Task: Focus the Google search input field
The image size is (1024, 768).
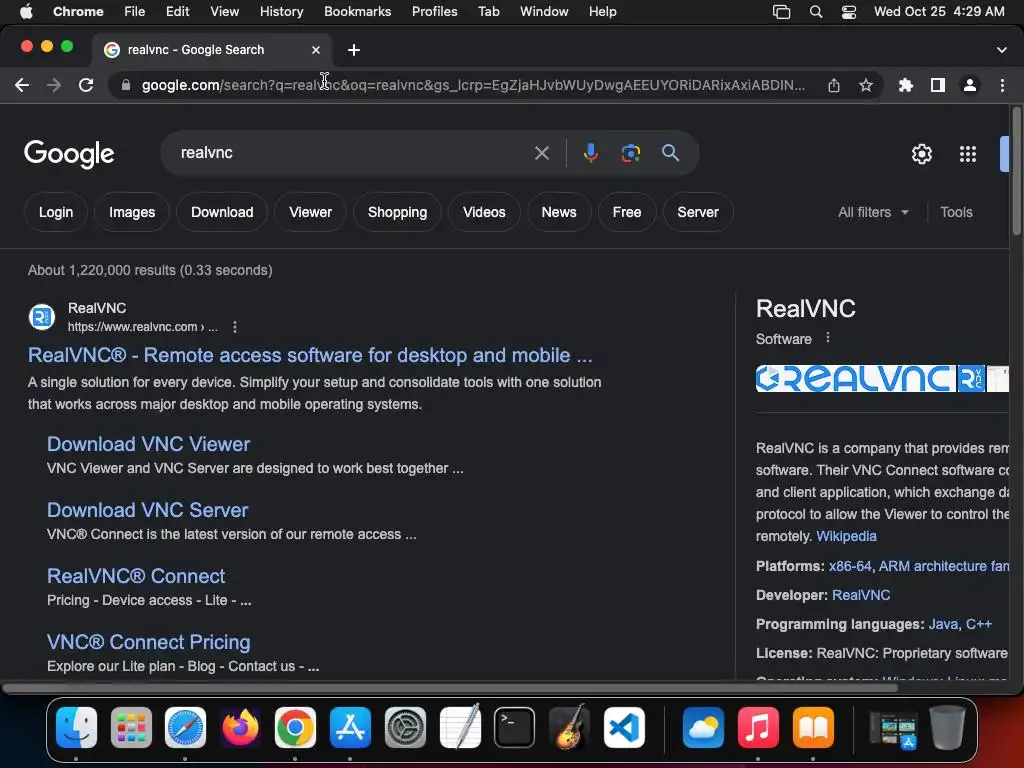Action: click(x=353, y=153)
